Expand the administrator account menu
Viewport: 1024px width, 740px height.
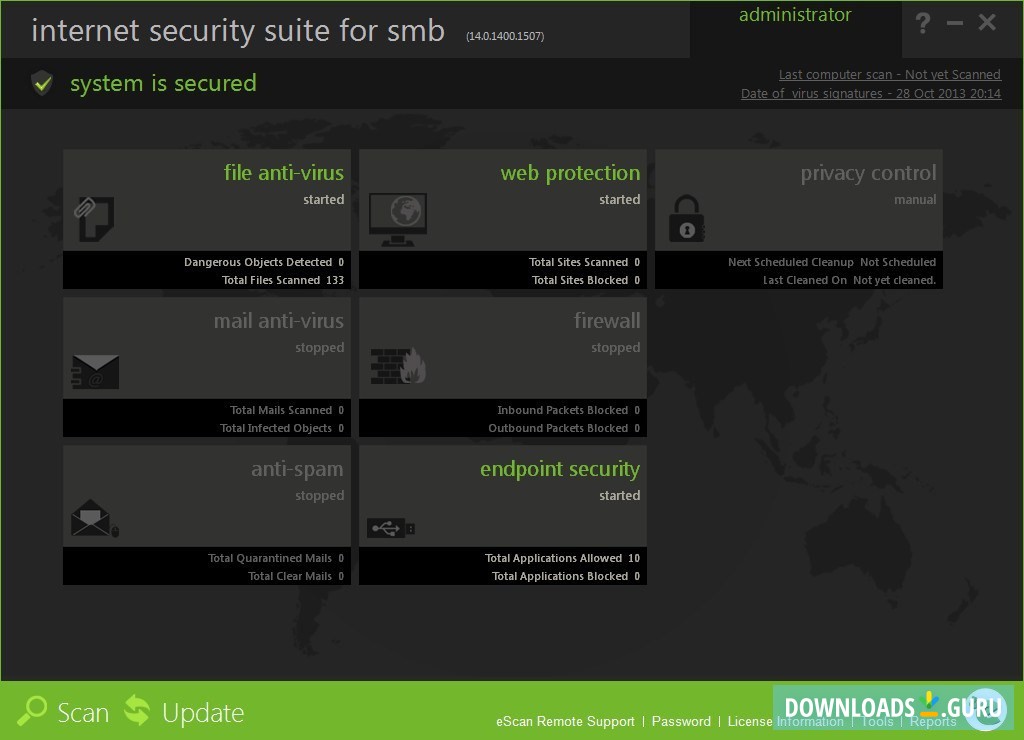pyautogui.click(x=794, y=15)
